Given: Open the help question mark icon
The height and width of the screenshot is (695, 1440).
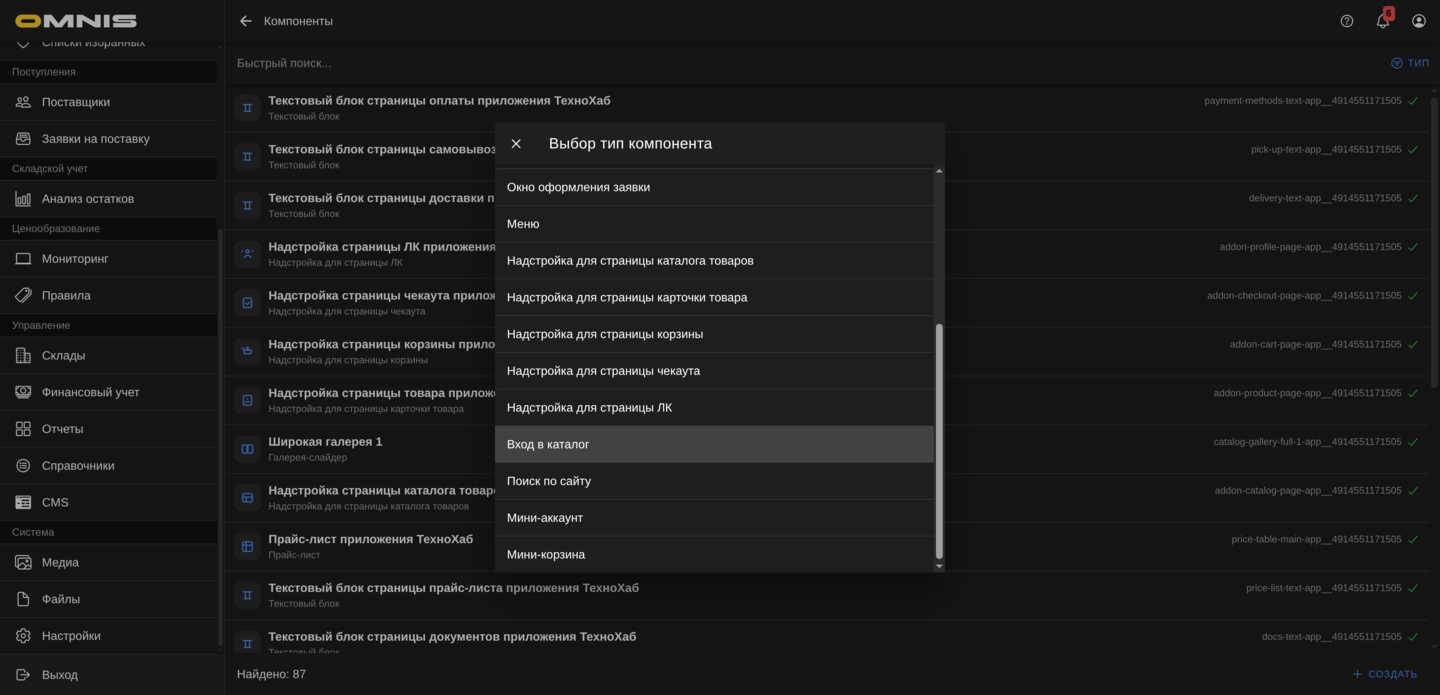Looking at the screenshot, I should pos(1347,21).
